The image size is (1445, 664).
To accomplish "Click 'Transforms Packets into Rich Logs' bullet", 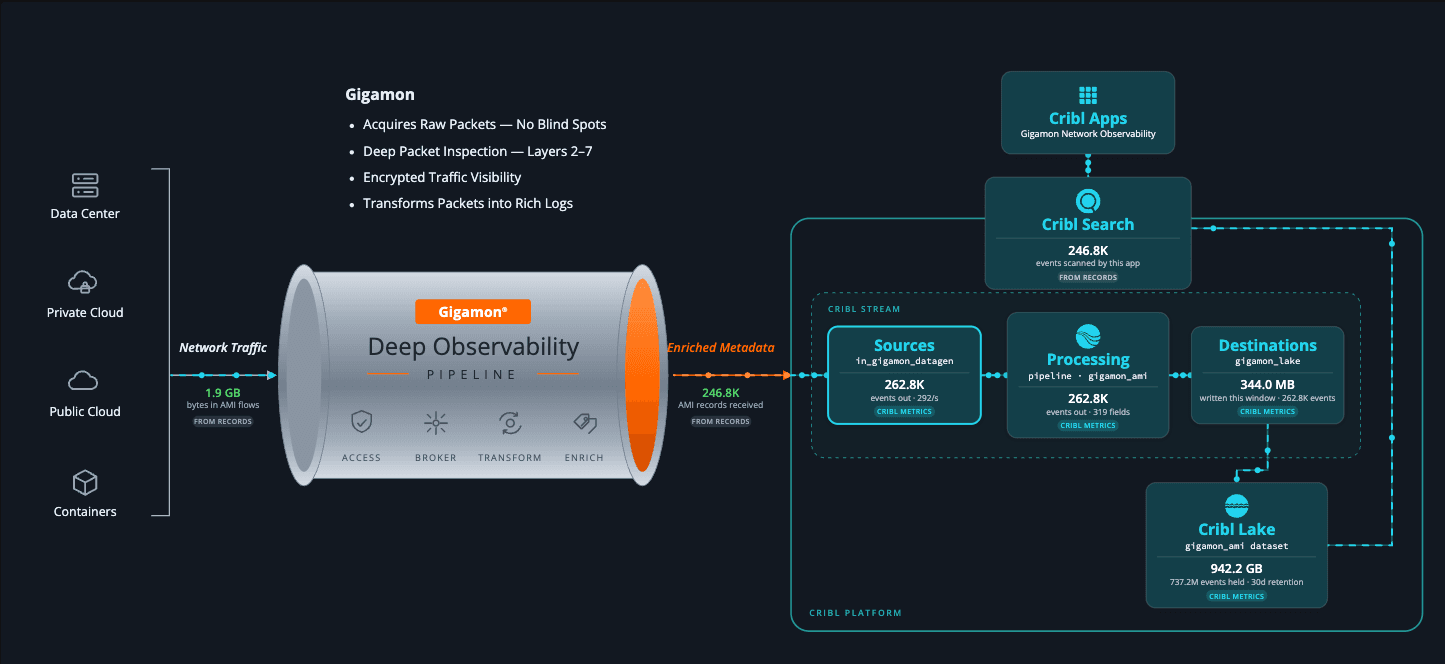I will click(468, 203).
